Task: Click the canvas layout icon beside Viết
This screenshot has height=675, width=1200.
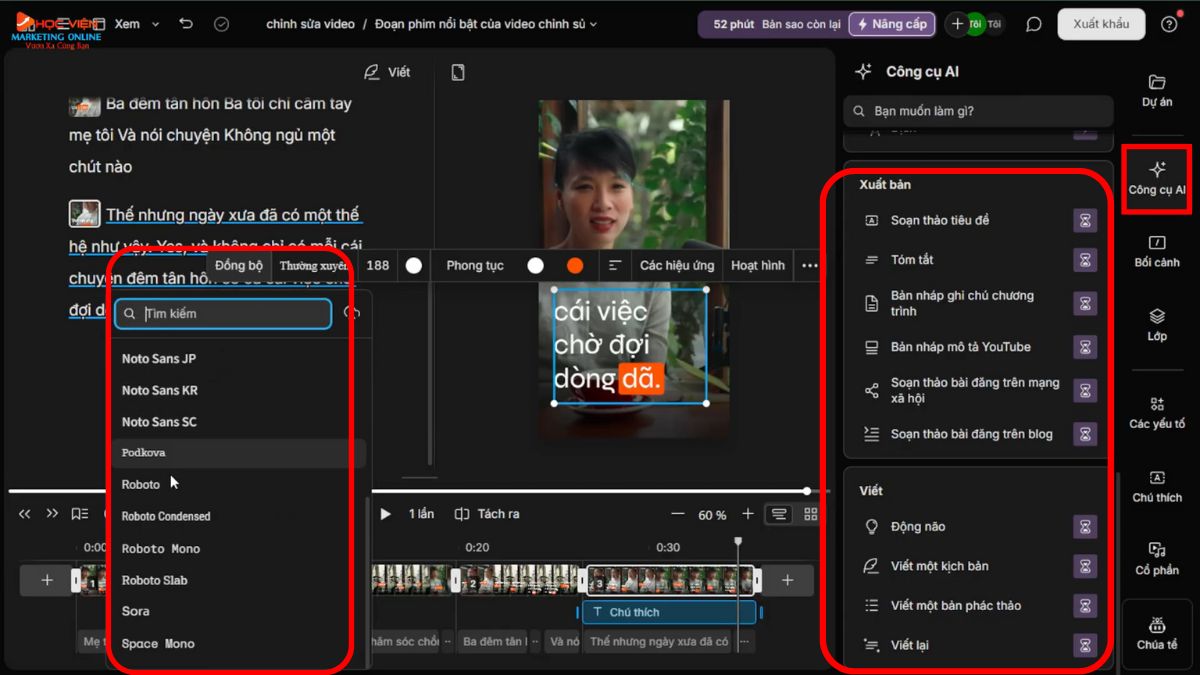Action: coord(458,72)
